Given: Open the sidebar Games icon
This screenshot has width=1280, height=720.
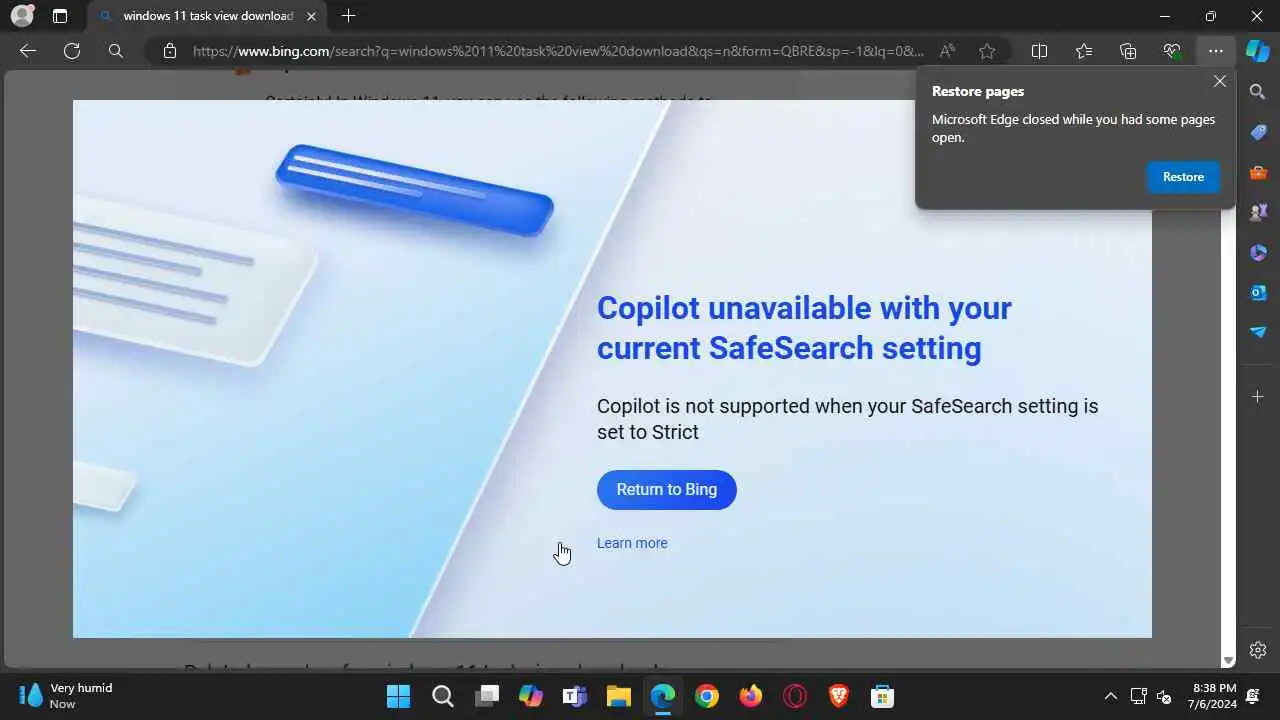Looking at the screenshot, I should (x=1258, y=212).
